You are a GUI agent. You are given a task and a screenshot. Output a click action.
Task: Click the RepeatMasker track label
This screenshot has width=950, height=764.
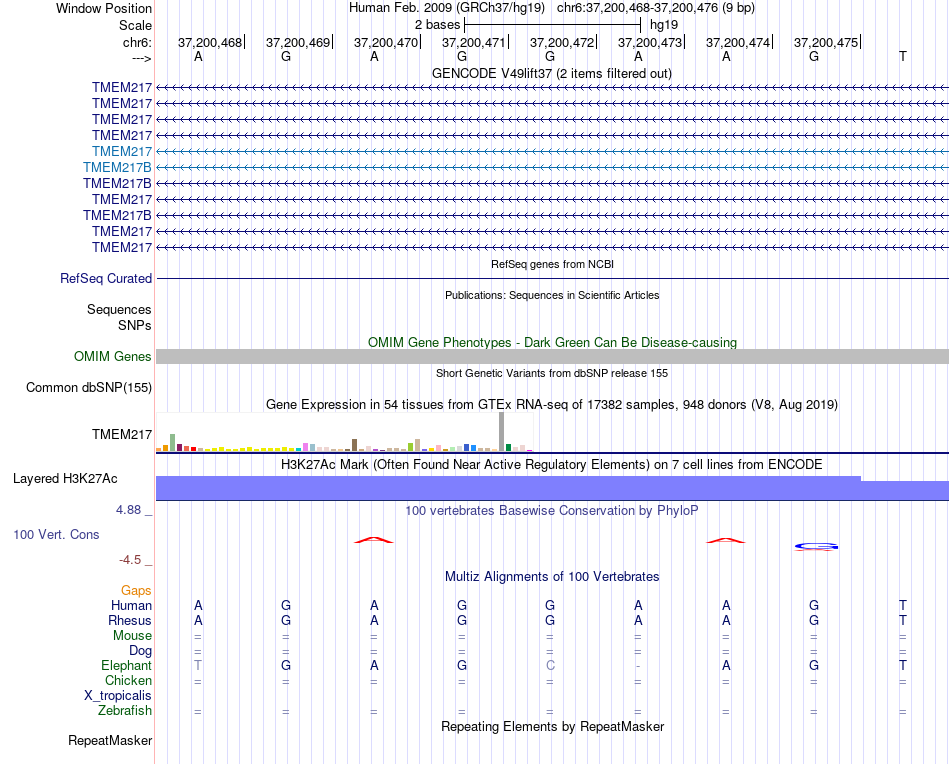coord(110,740)
